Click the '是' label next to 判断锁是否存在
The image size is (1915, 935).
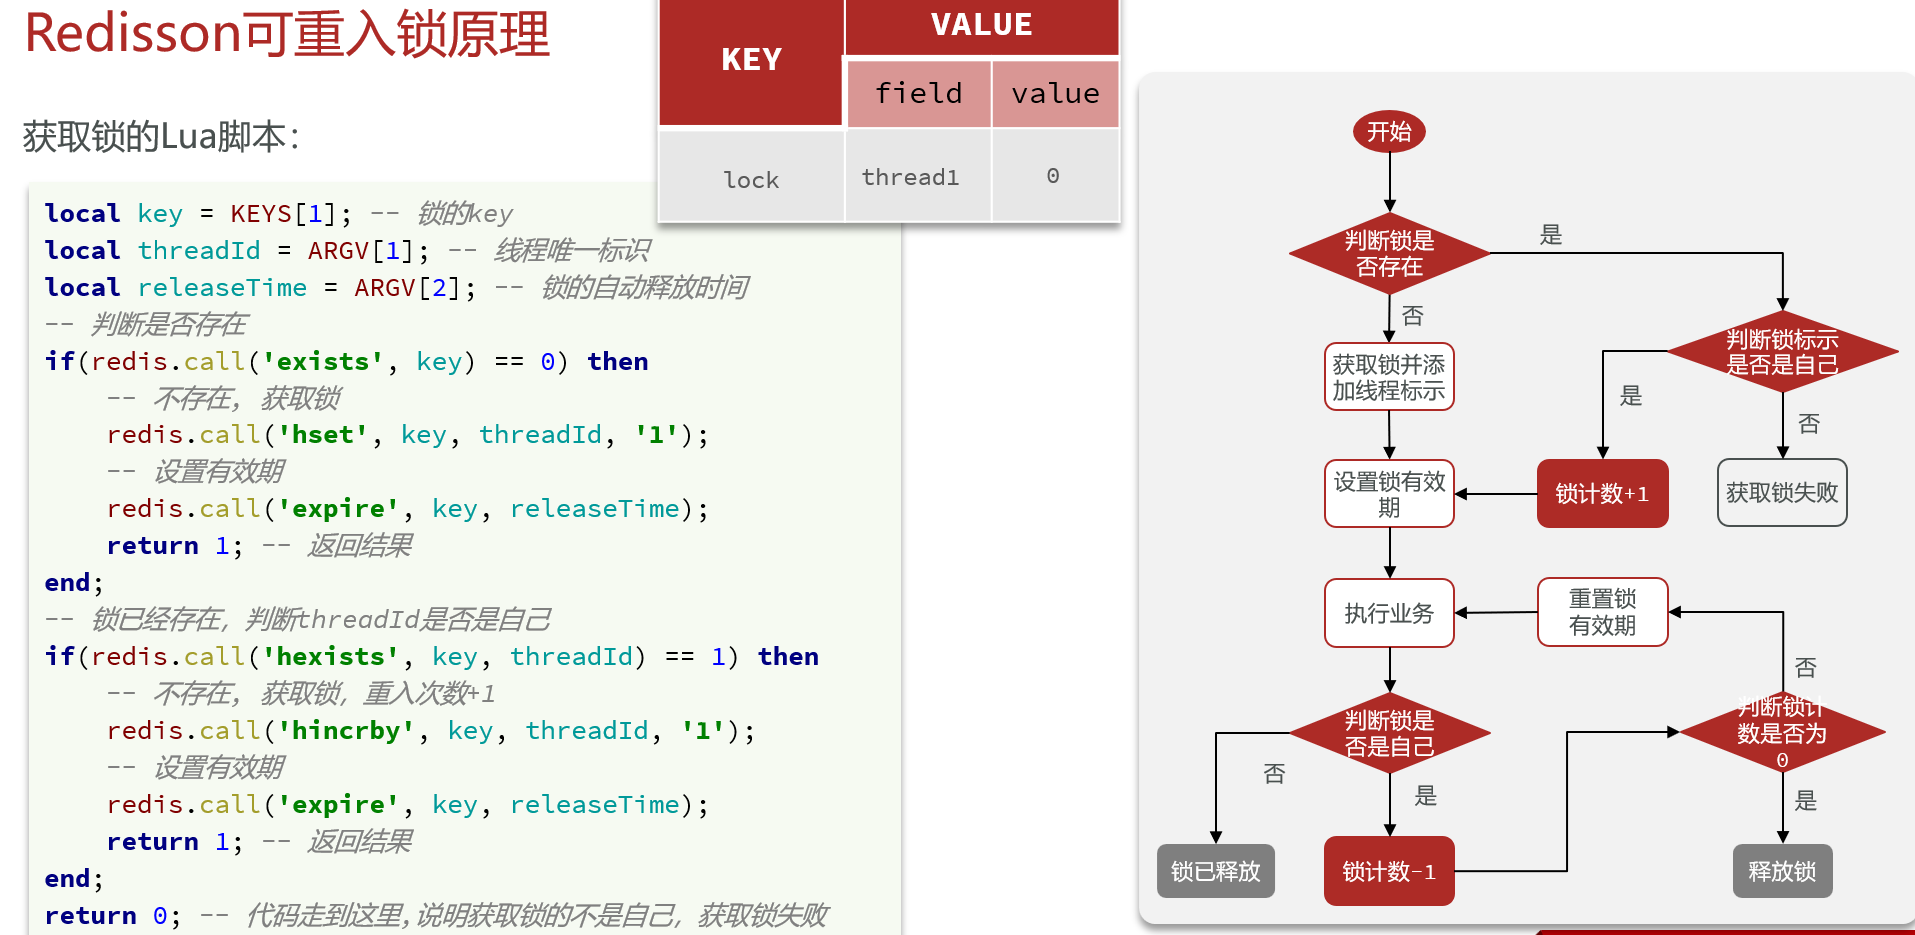pyautogui.click(x=1550, y=235)
